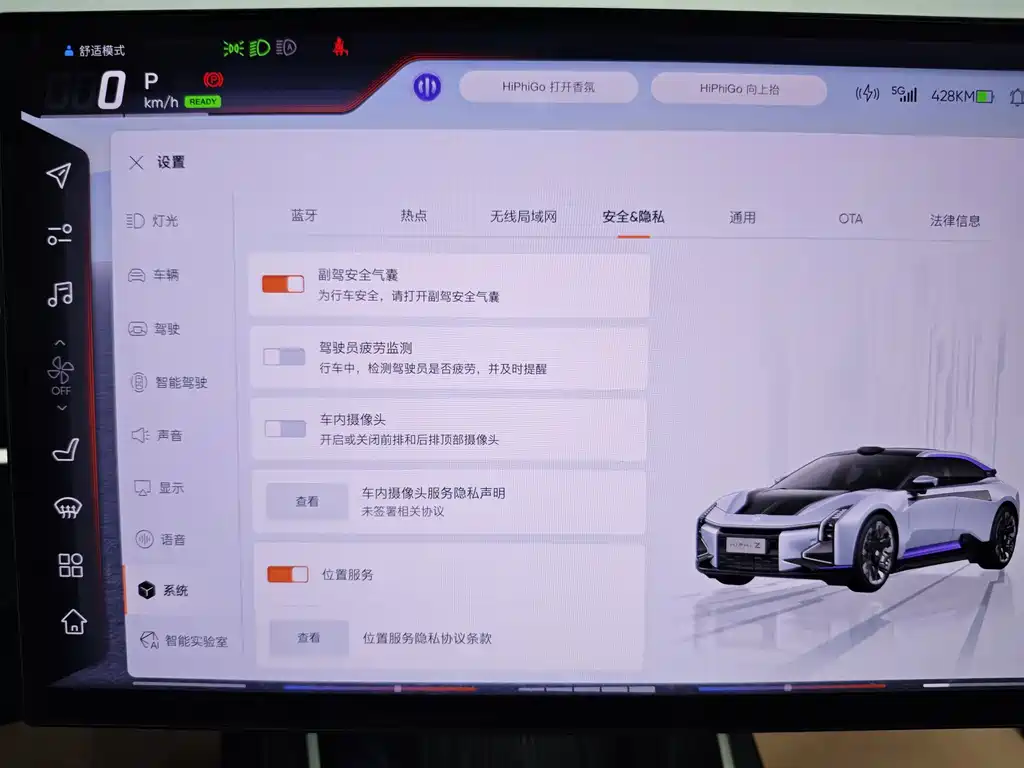This screenshot has height=768, width=1024.
Task: Open quick controls sliders icon
Action: (x=59, y=234)
